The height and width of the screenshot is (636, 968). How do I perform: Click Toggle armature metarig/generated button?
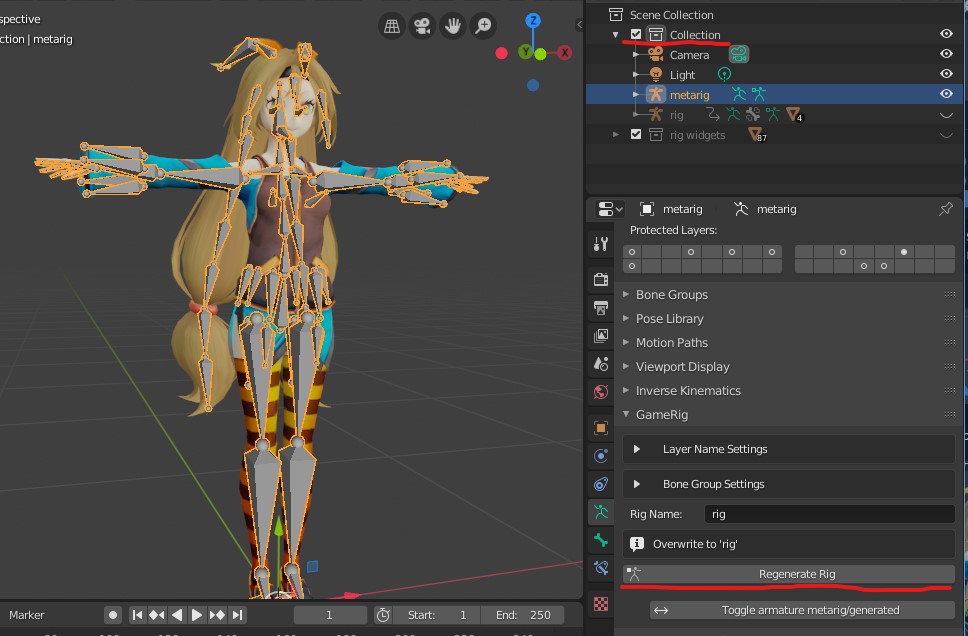pyautogui.click(x=803, y=610)
